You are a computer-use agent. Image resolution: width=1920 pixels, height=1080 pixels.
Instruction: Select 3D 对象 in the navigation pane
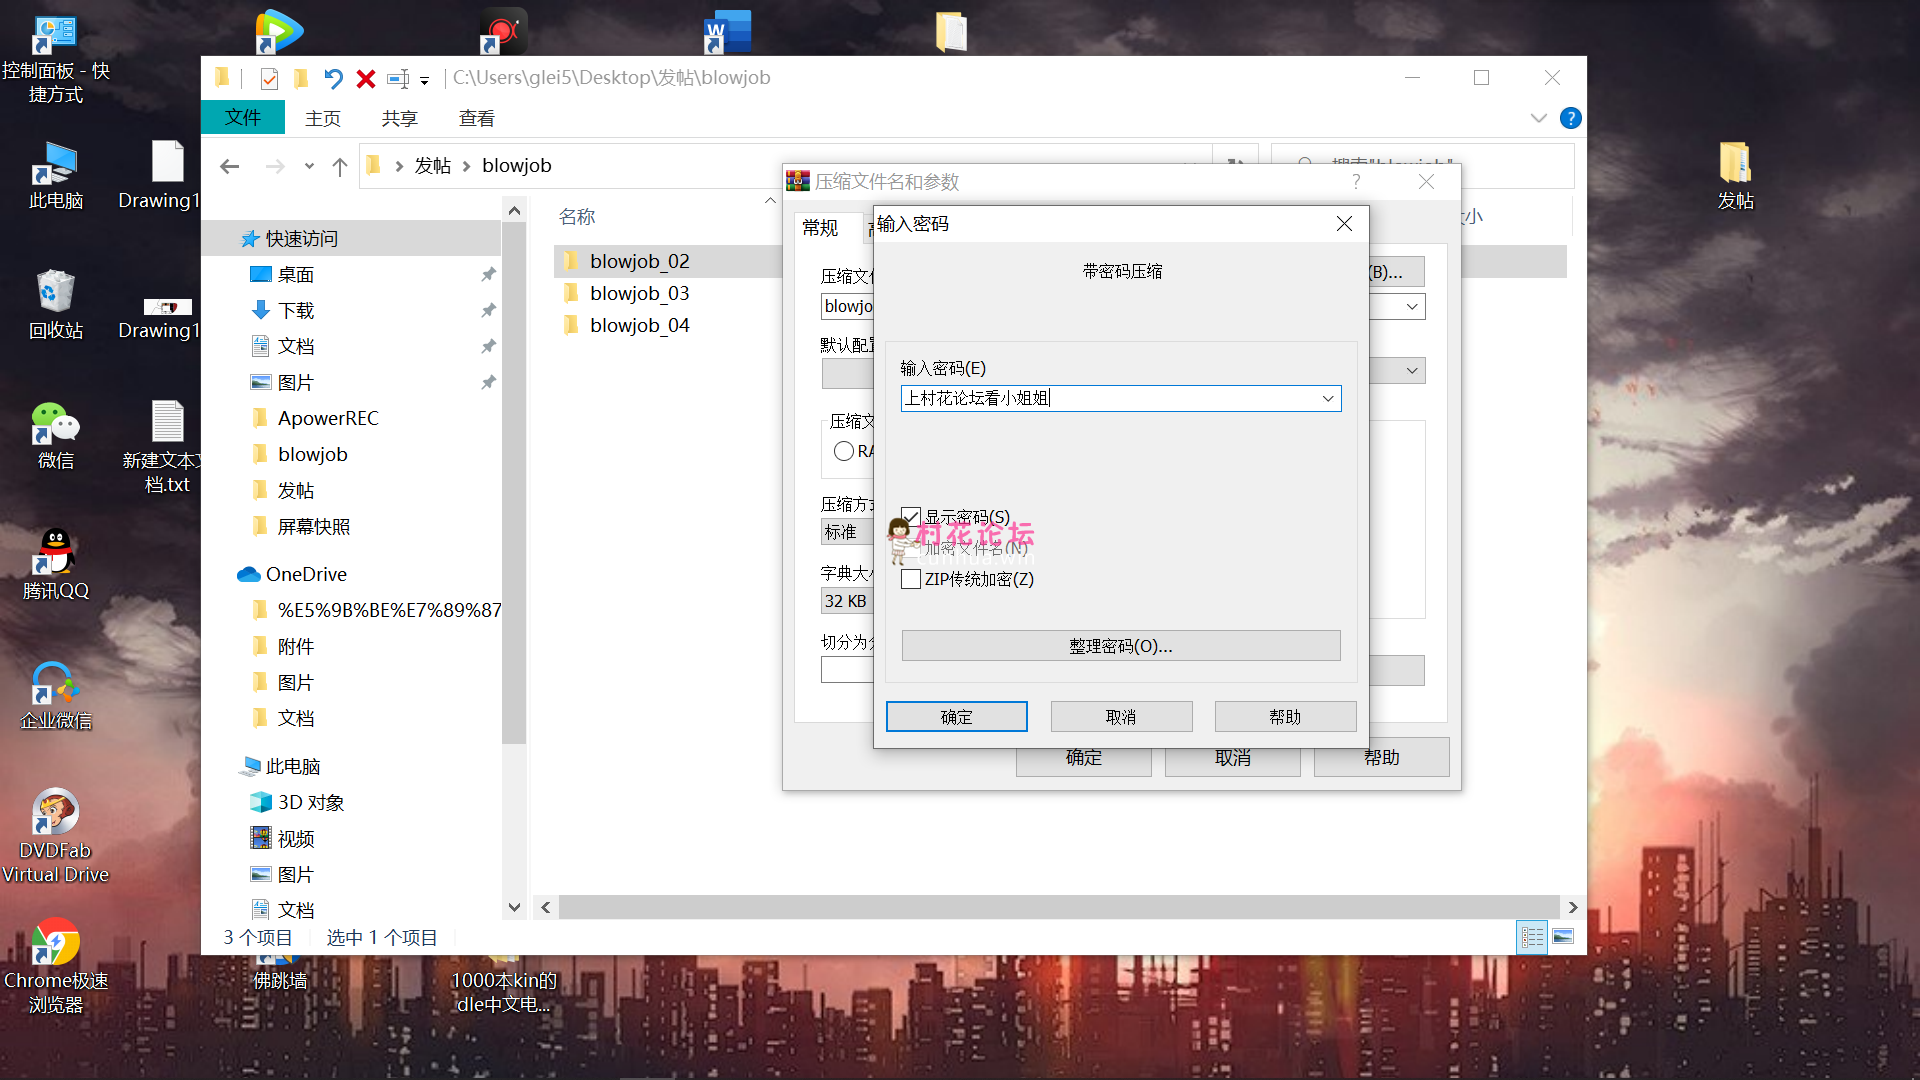(x=296, y=802)
